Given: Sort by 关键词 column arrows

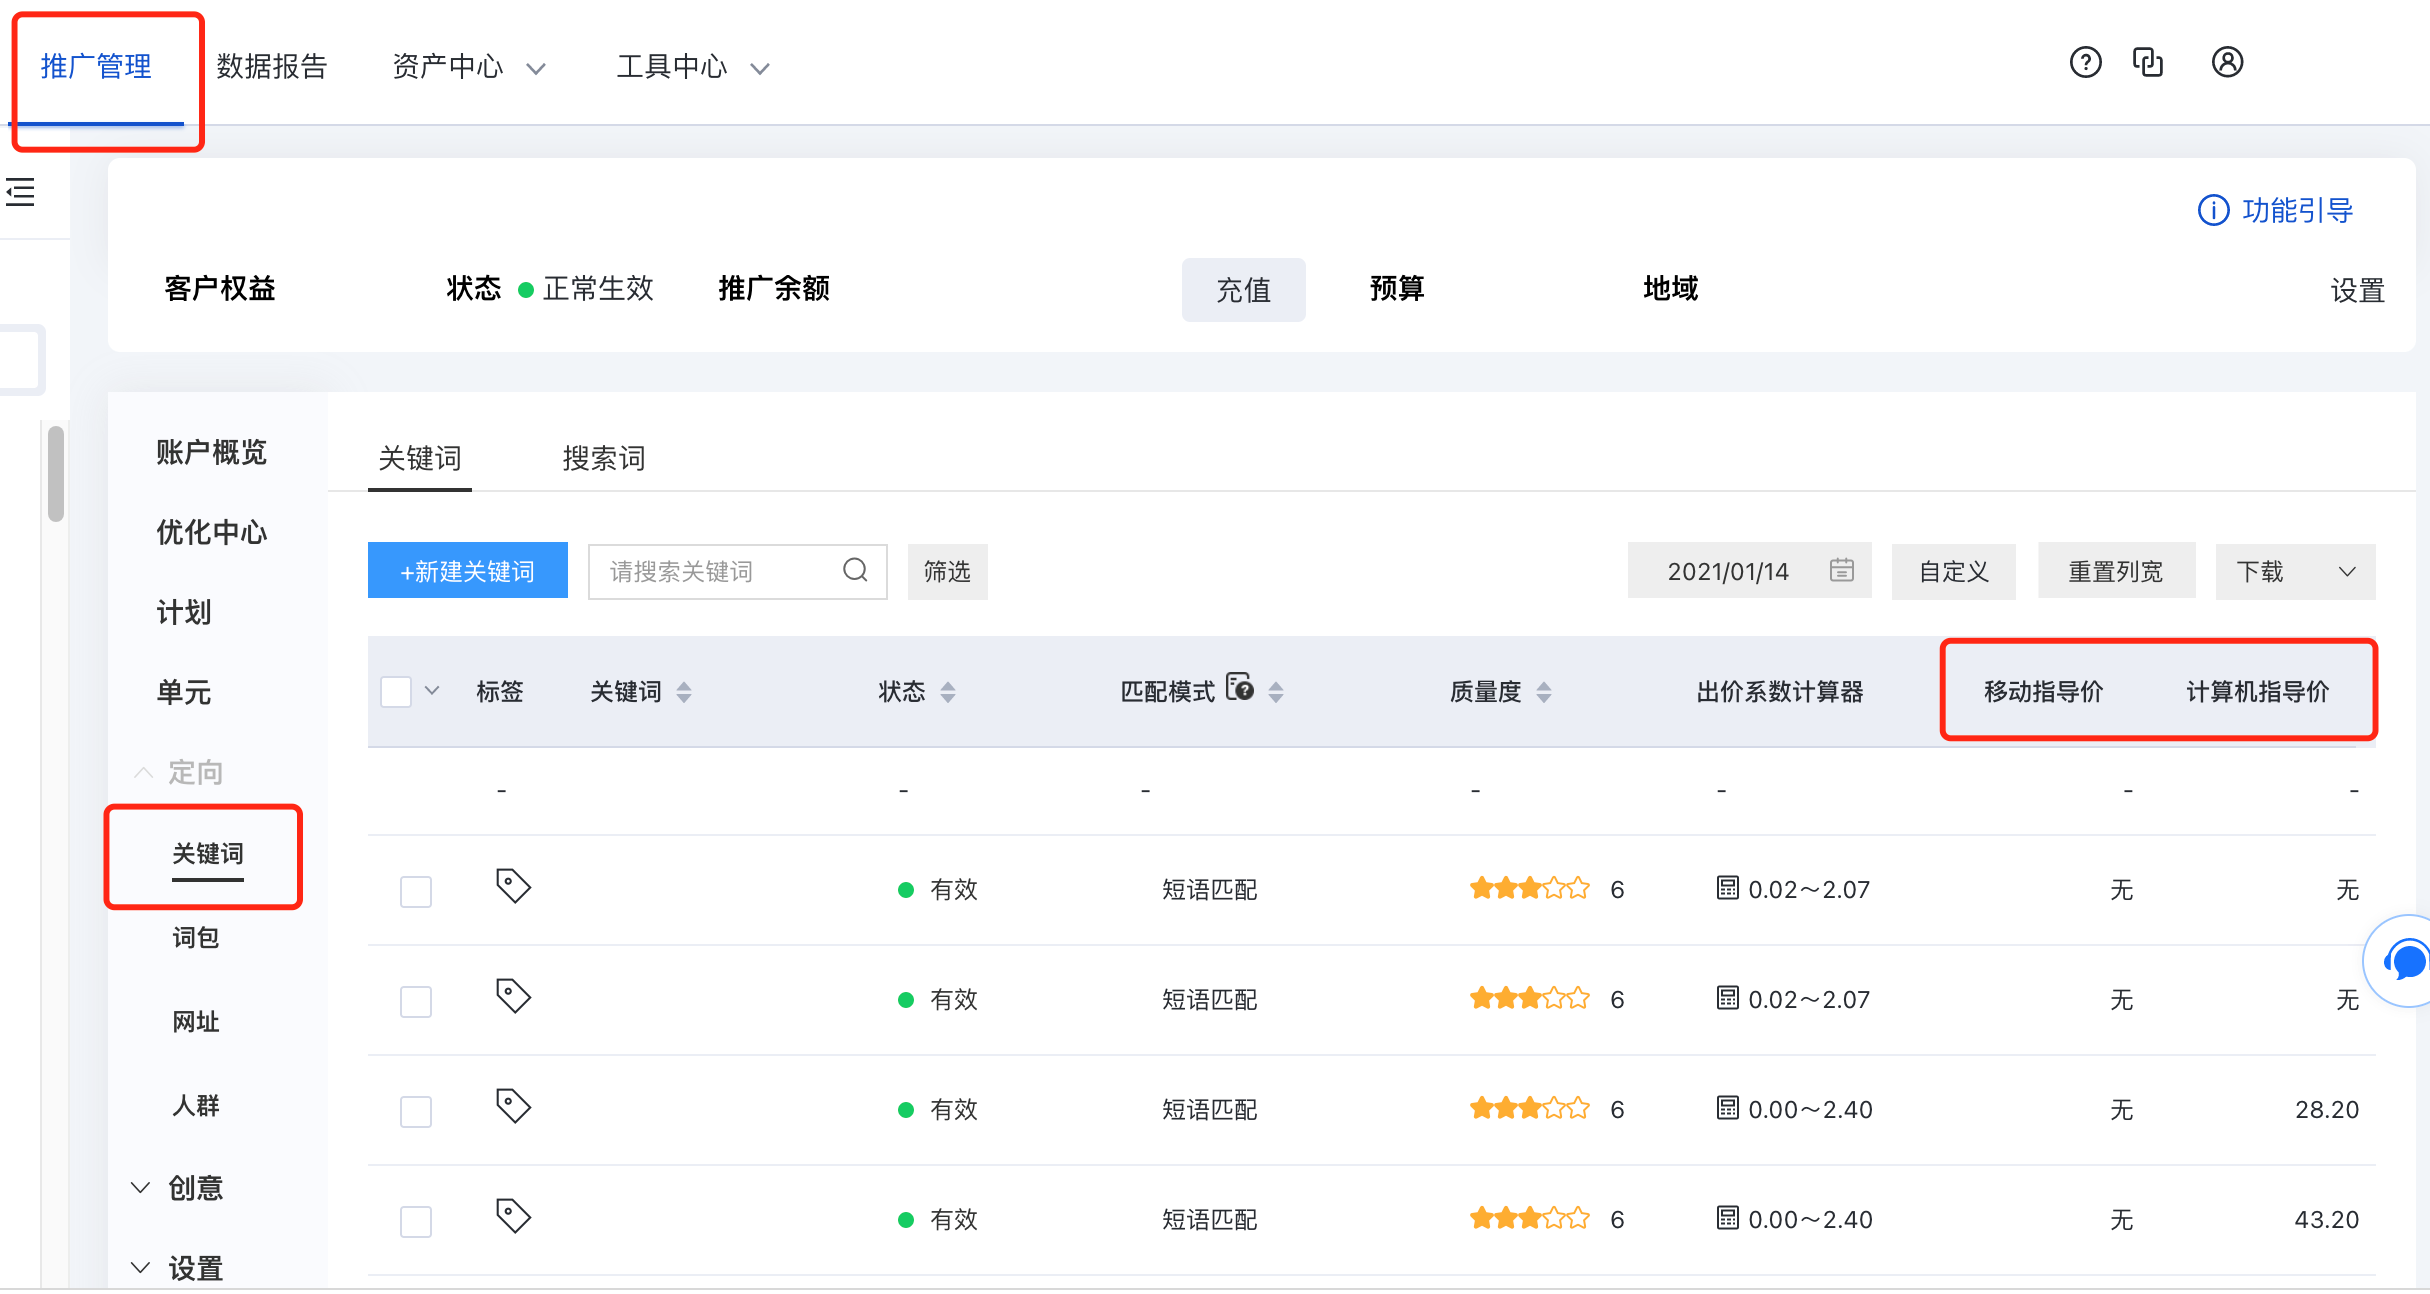Looking at the screenshot, I should tap(684, 692).
